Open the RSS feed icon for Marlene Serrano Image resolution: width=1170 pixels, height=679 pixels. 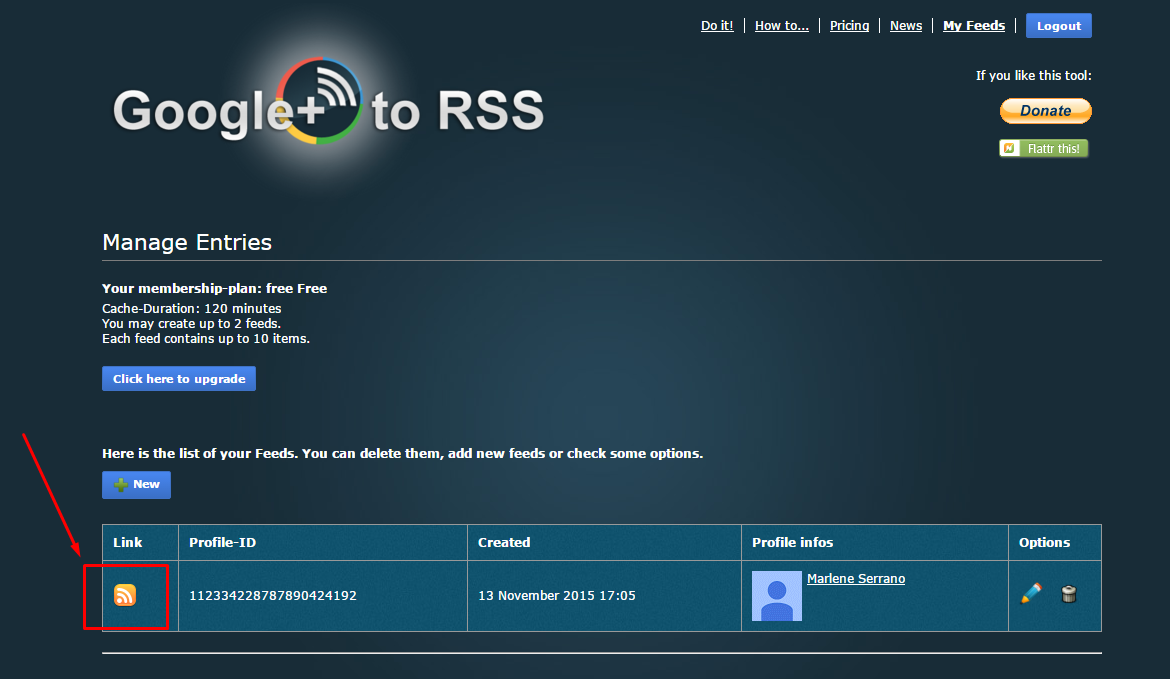(125, 594)
